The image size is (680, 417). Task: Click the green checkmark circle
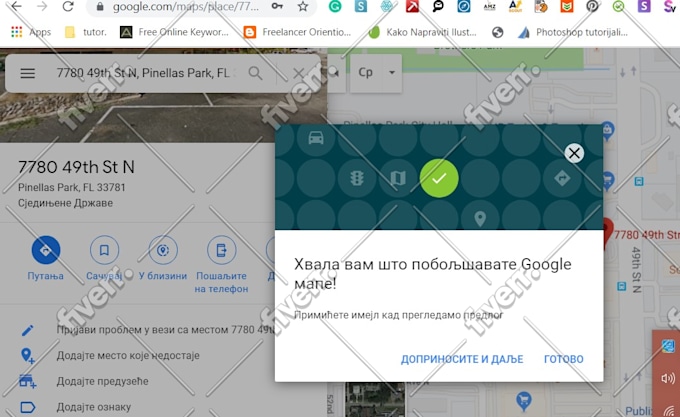point(439,178)
